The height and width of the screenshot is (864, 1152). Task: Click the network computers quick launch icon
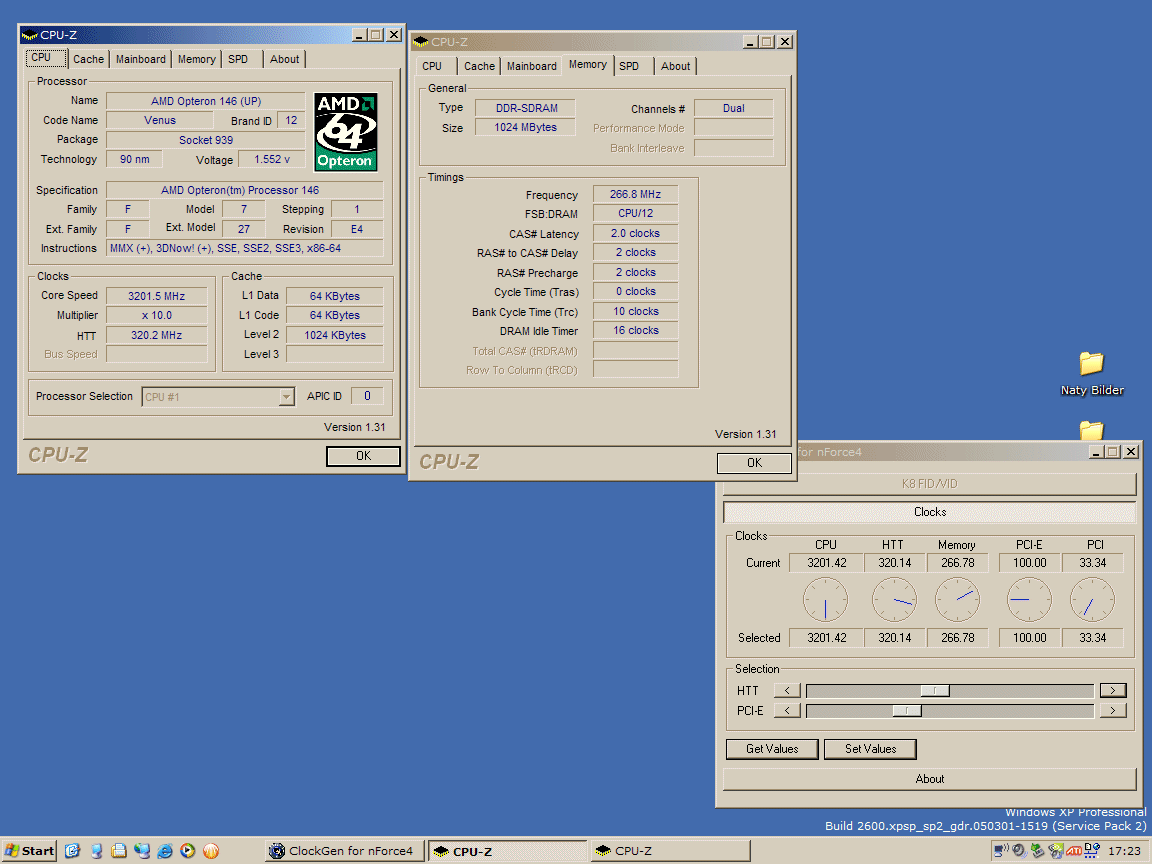(x=142, y=851)
